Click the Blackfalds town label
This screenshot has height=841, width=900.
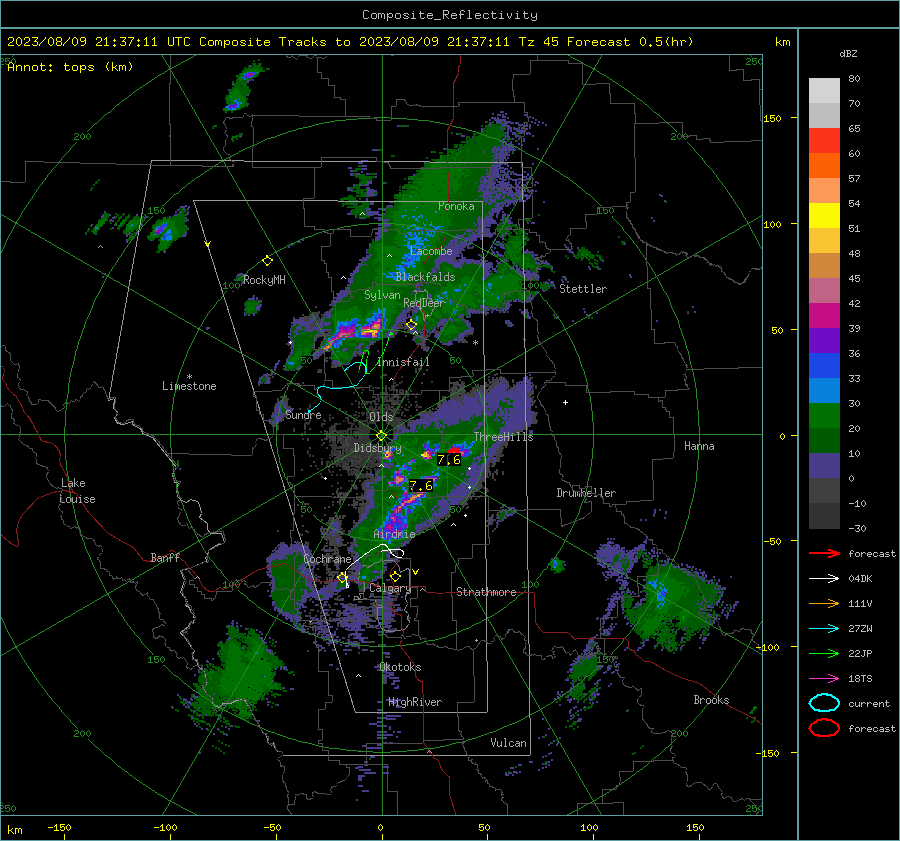(x=425, y=277)
